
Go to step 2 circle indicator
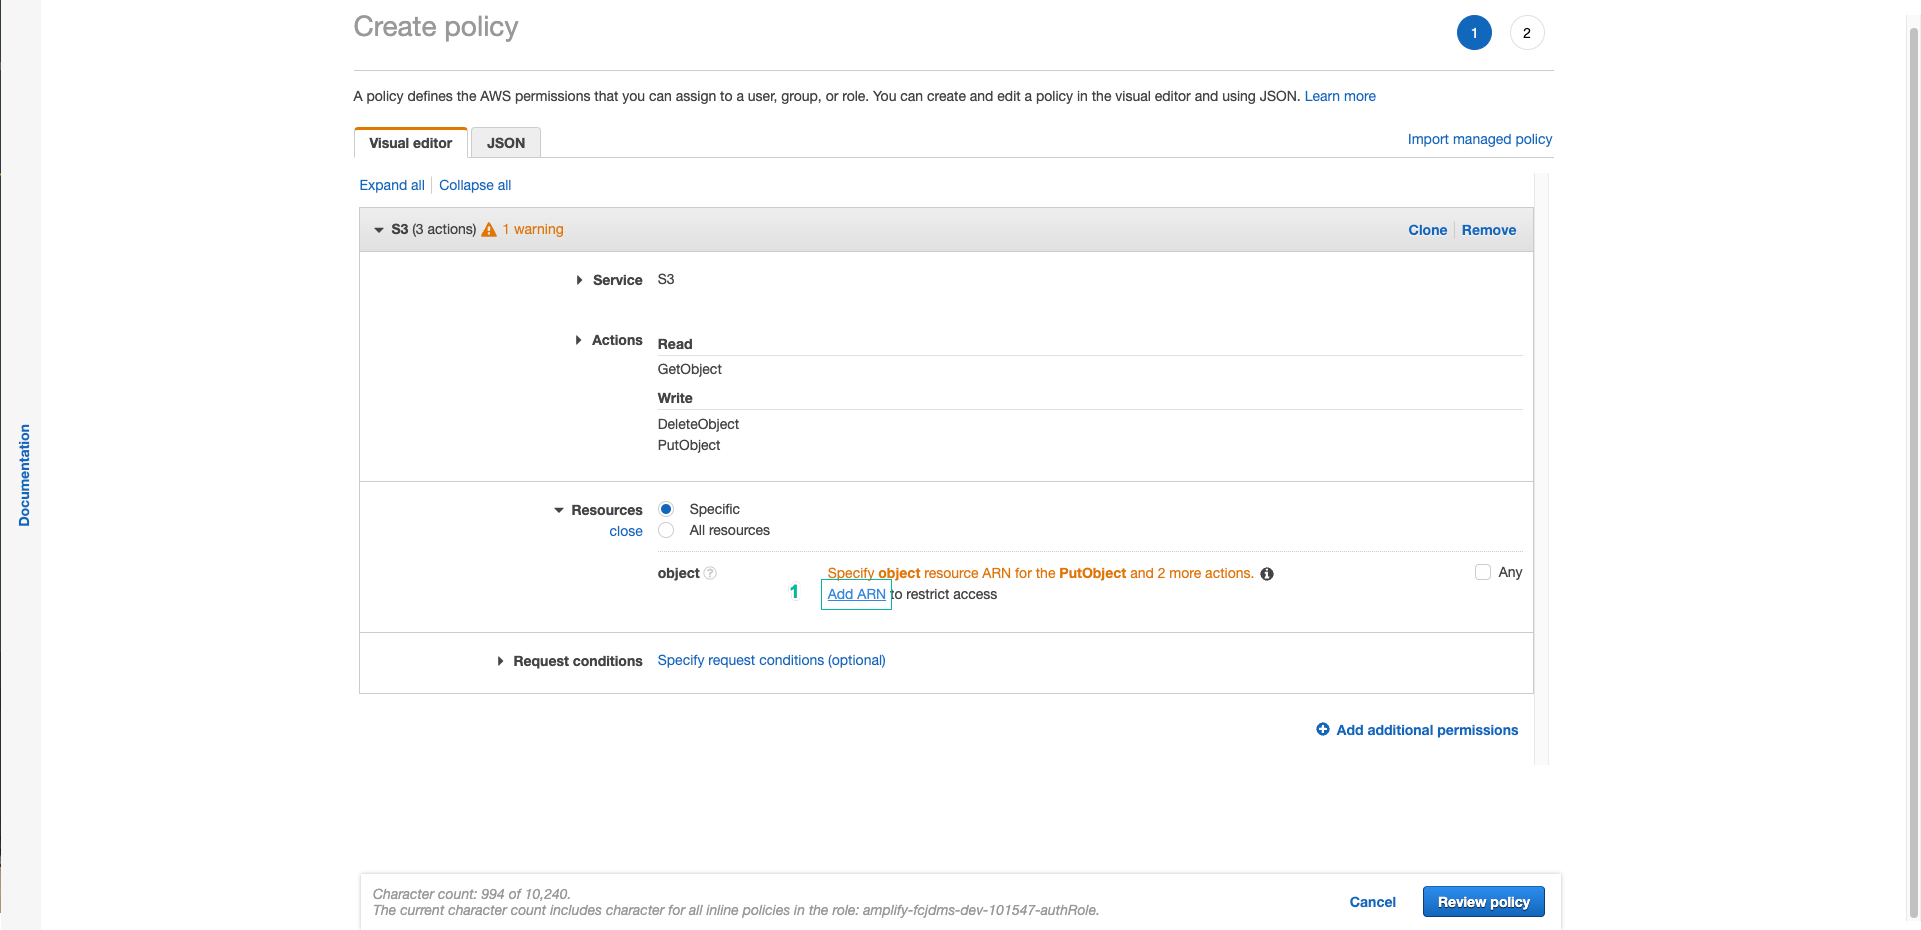click(1527, 33)
